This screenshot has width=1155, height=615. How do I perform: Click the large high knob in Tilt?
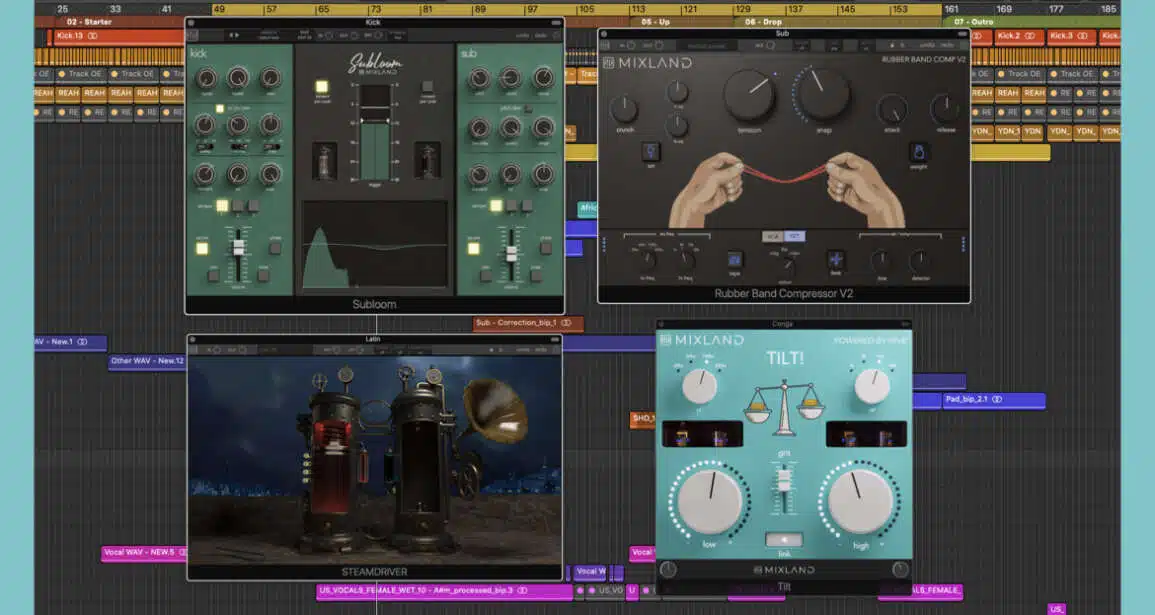pos(860,501)
